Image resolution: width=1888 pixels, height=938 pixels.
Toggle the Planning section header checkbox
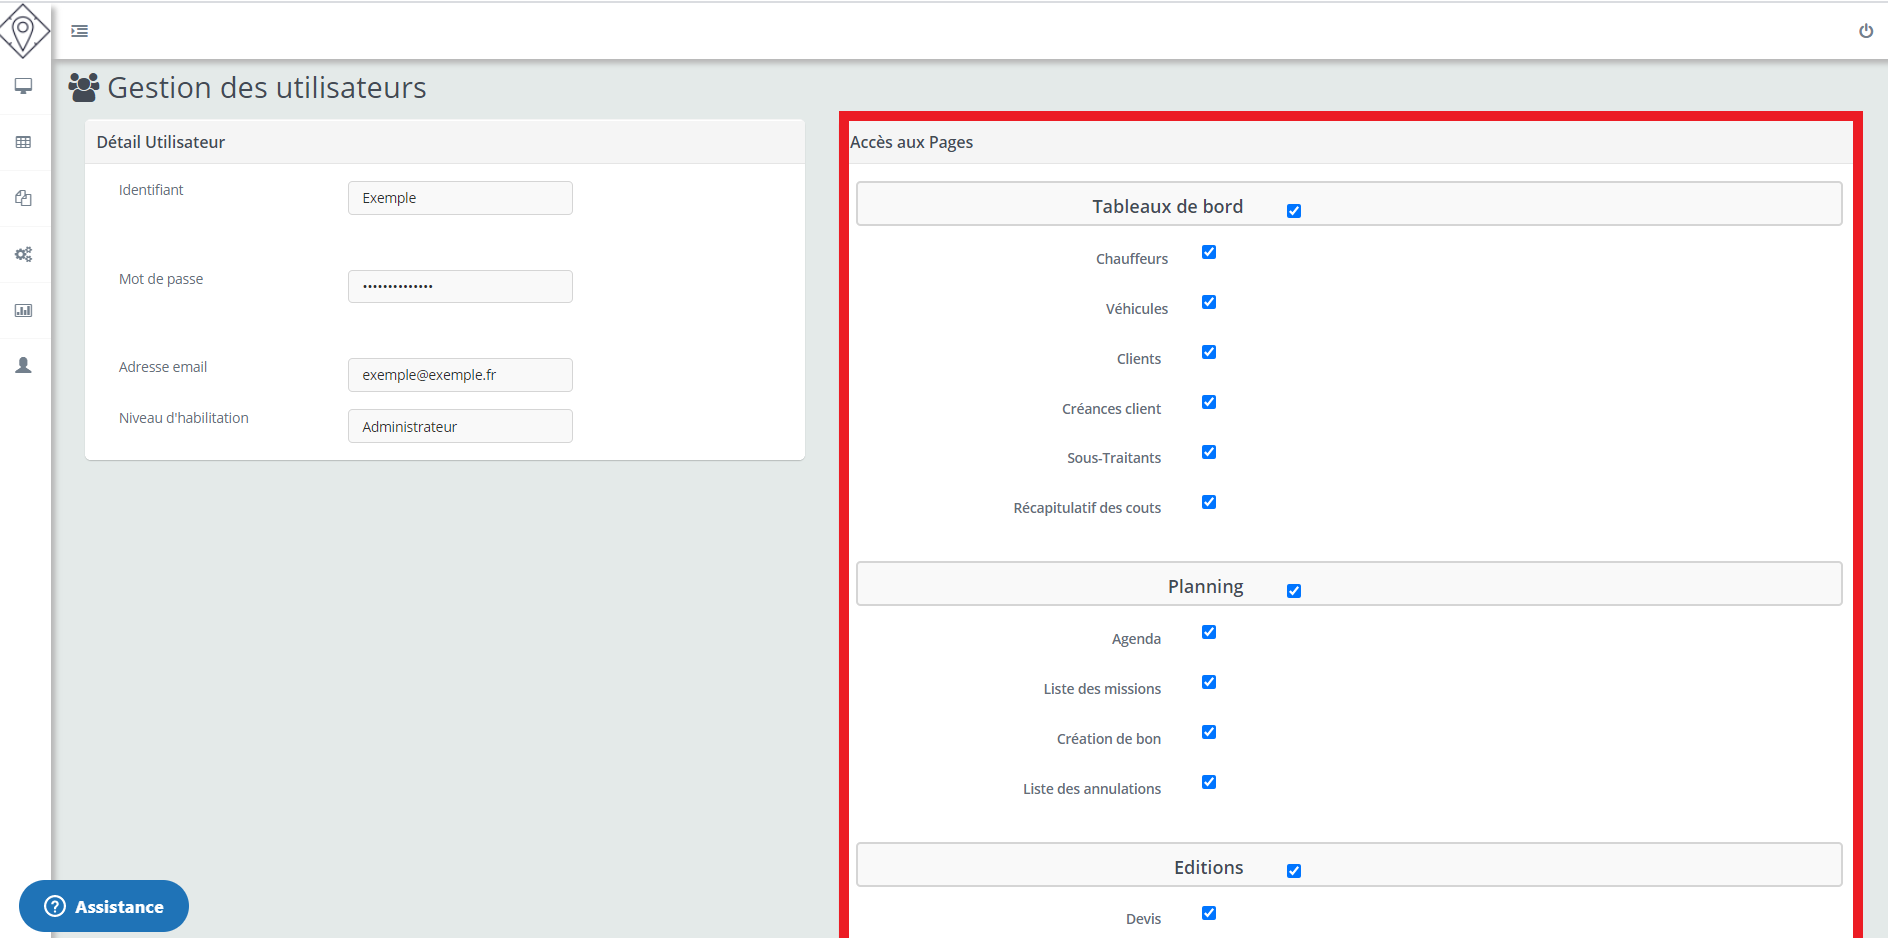[1294, 591]
